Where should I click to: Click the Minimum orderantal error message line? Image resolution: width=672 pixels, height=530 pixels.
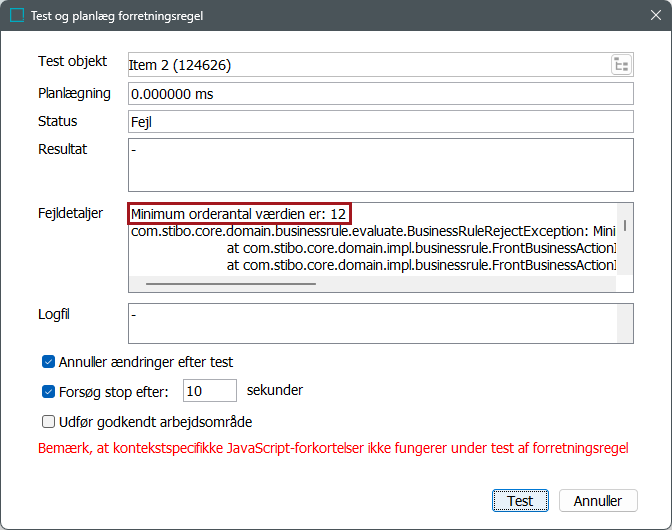click(239, 214)
